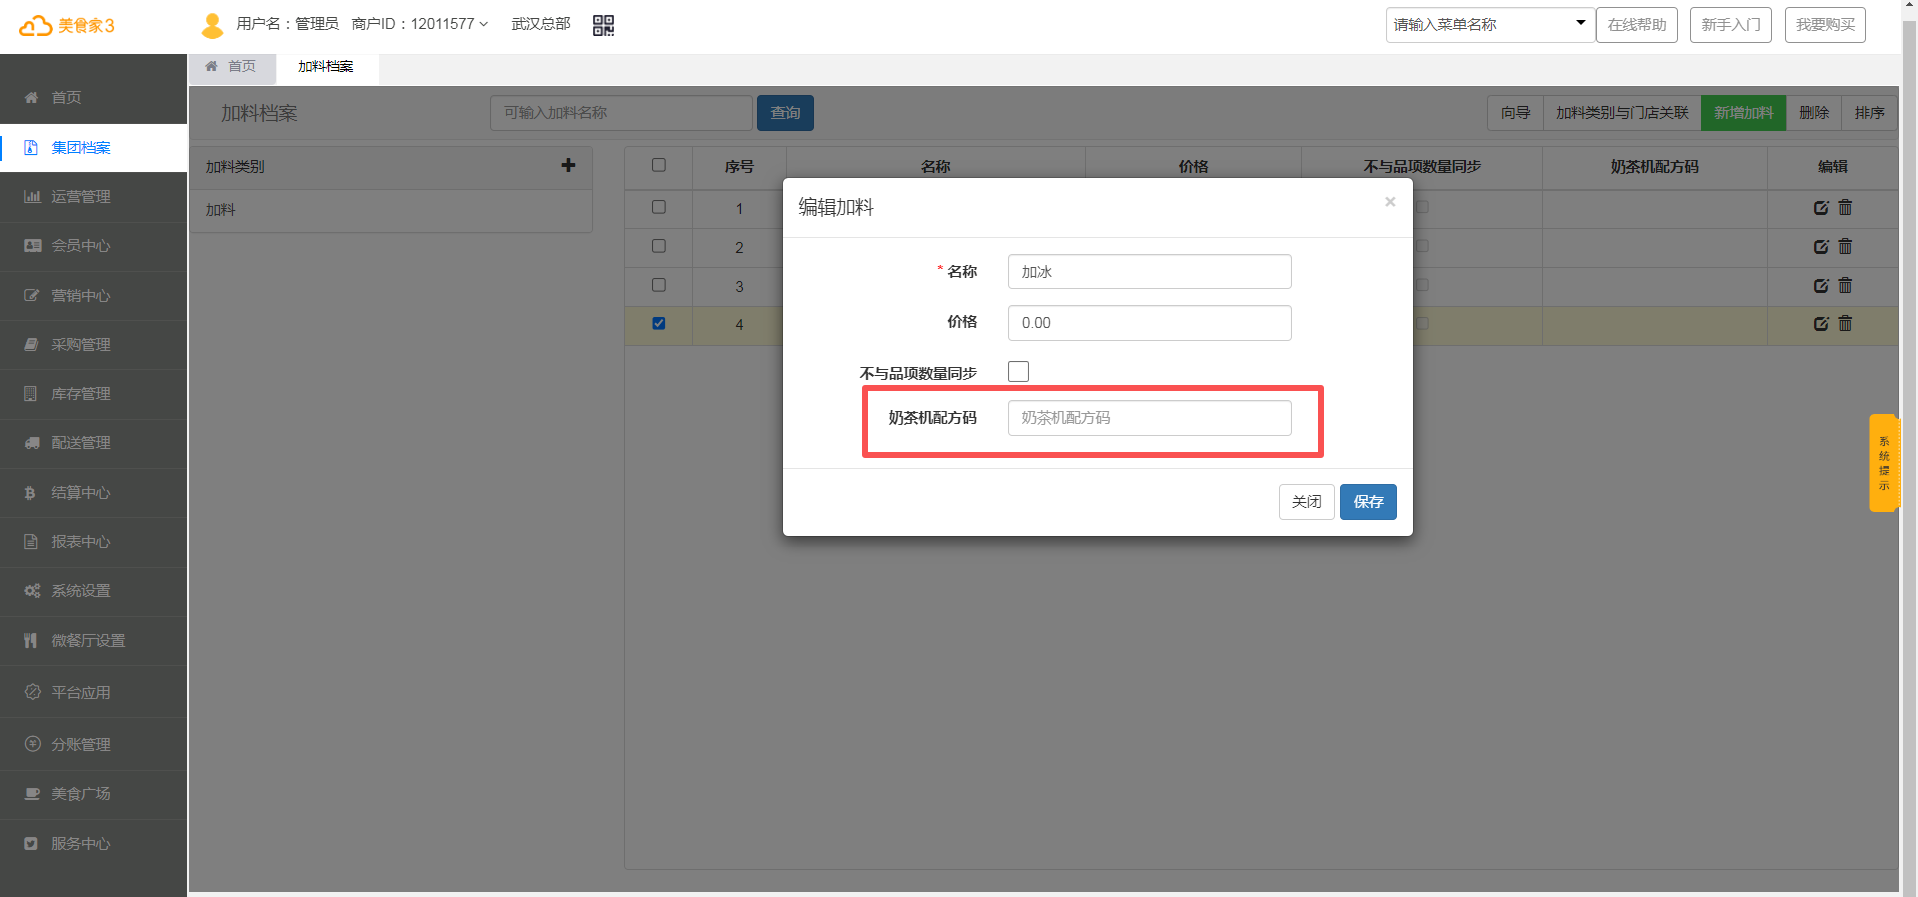Open 系统设置 in the sidebar menu

pyautogui.click(x=81, y=591)
